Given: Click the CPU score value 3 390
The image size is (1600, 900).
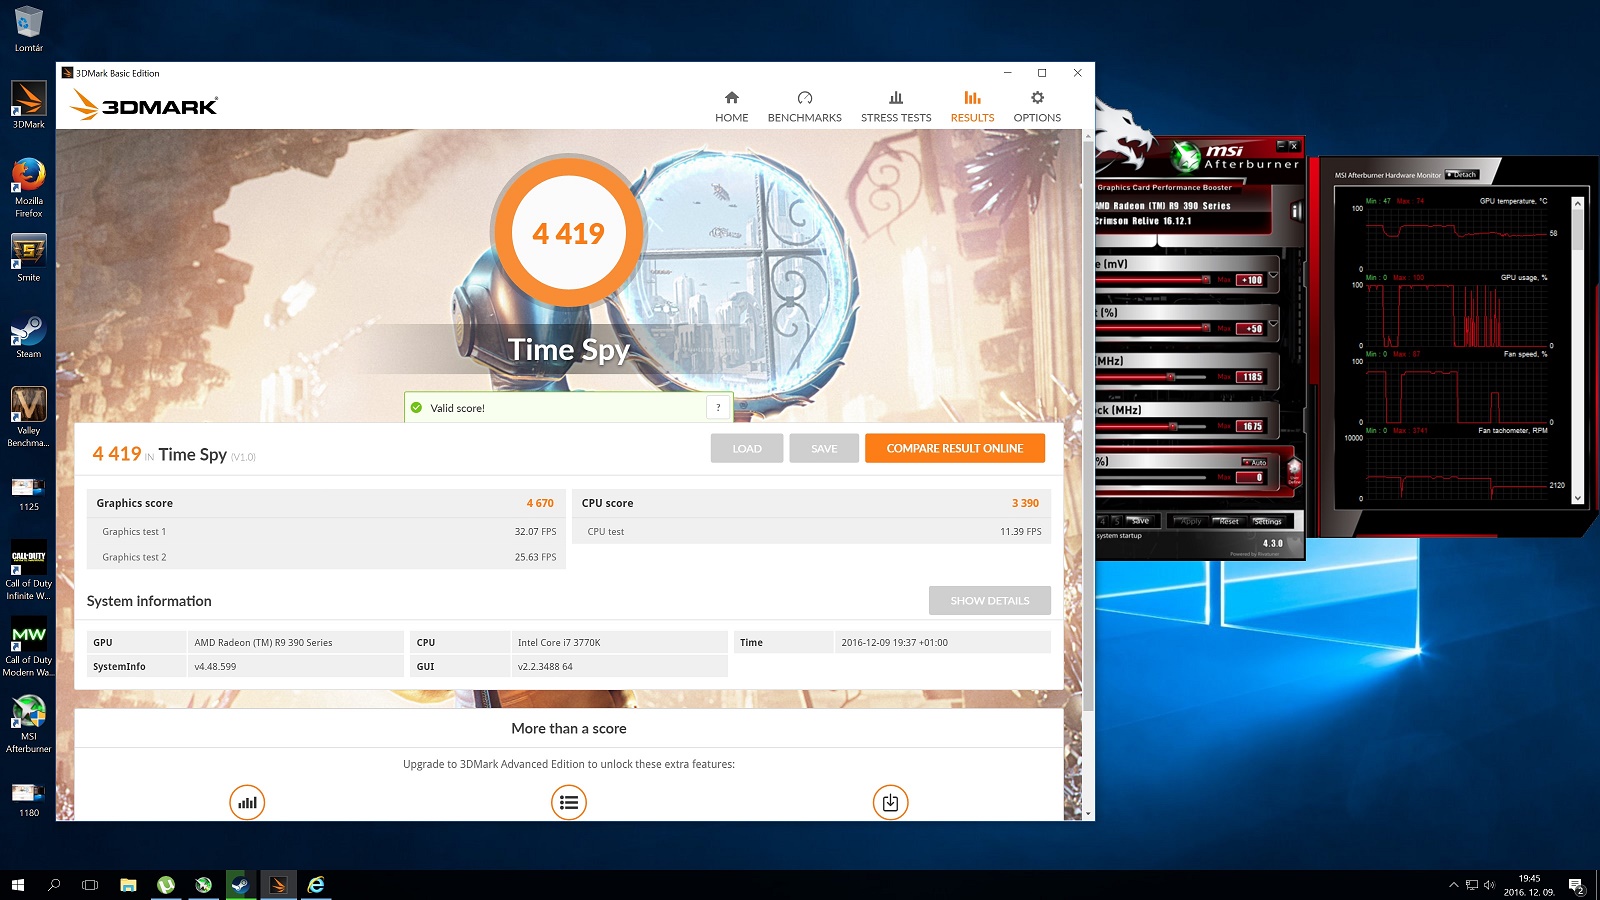Looking at the screenshot, I should point(1025,503).
